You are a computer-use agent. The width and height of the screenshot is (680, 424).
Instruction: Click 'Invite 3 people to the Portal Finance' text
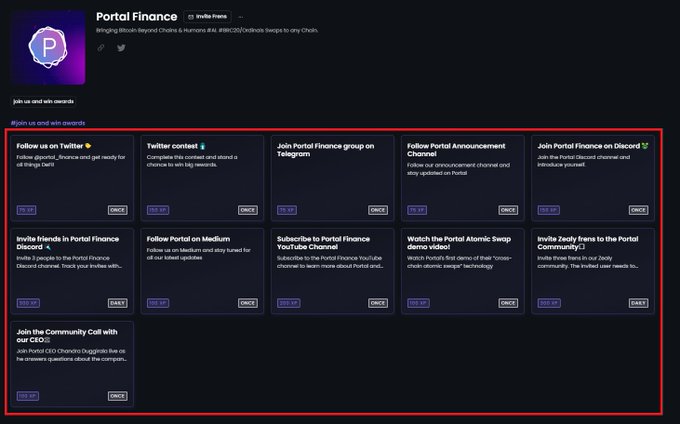[x=69, y=262]
